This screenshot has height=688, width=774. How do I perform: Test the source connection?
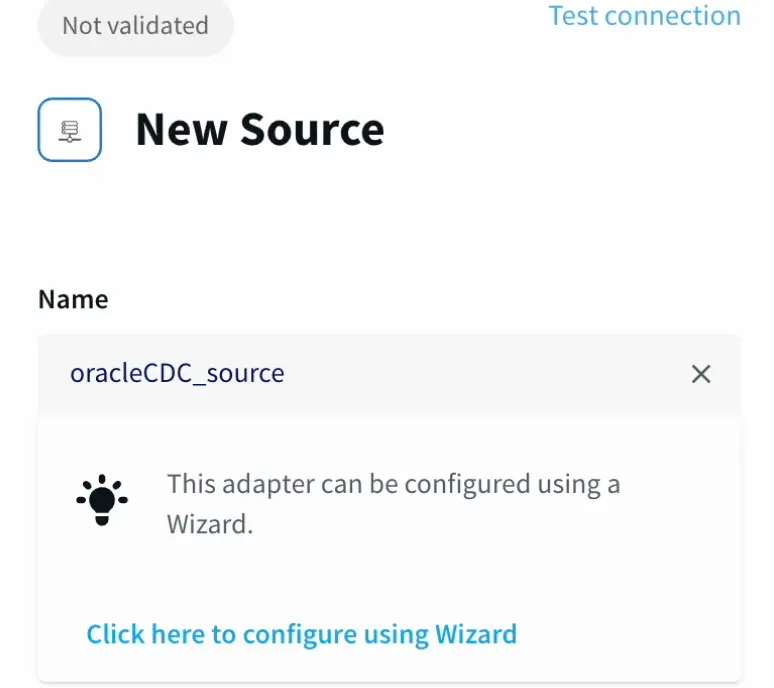click(644, 16)
